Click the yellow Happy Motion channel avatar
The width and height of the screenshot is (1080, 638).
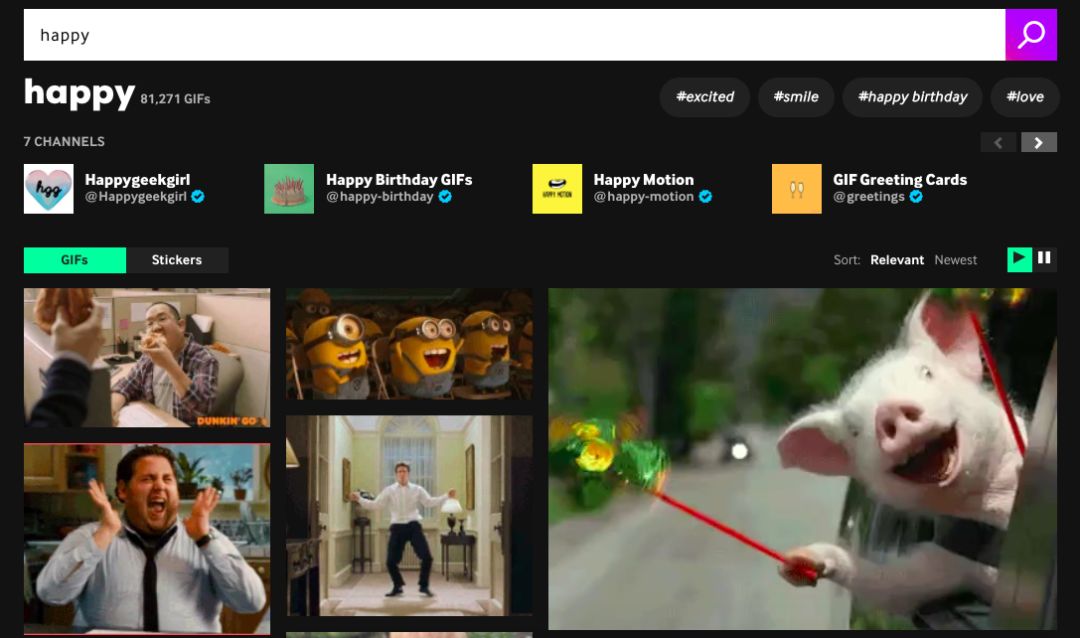tap(557, 189)
